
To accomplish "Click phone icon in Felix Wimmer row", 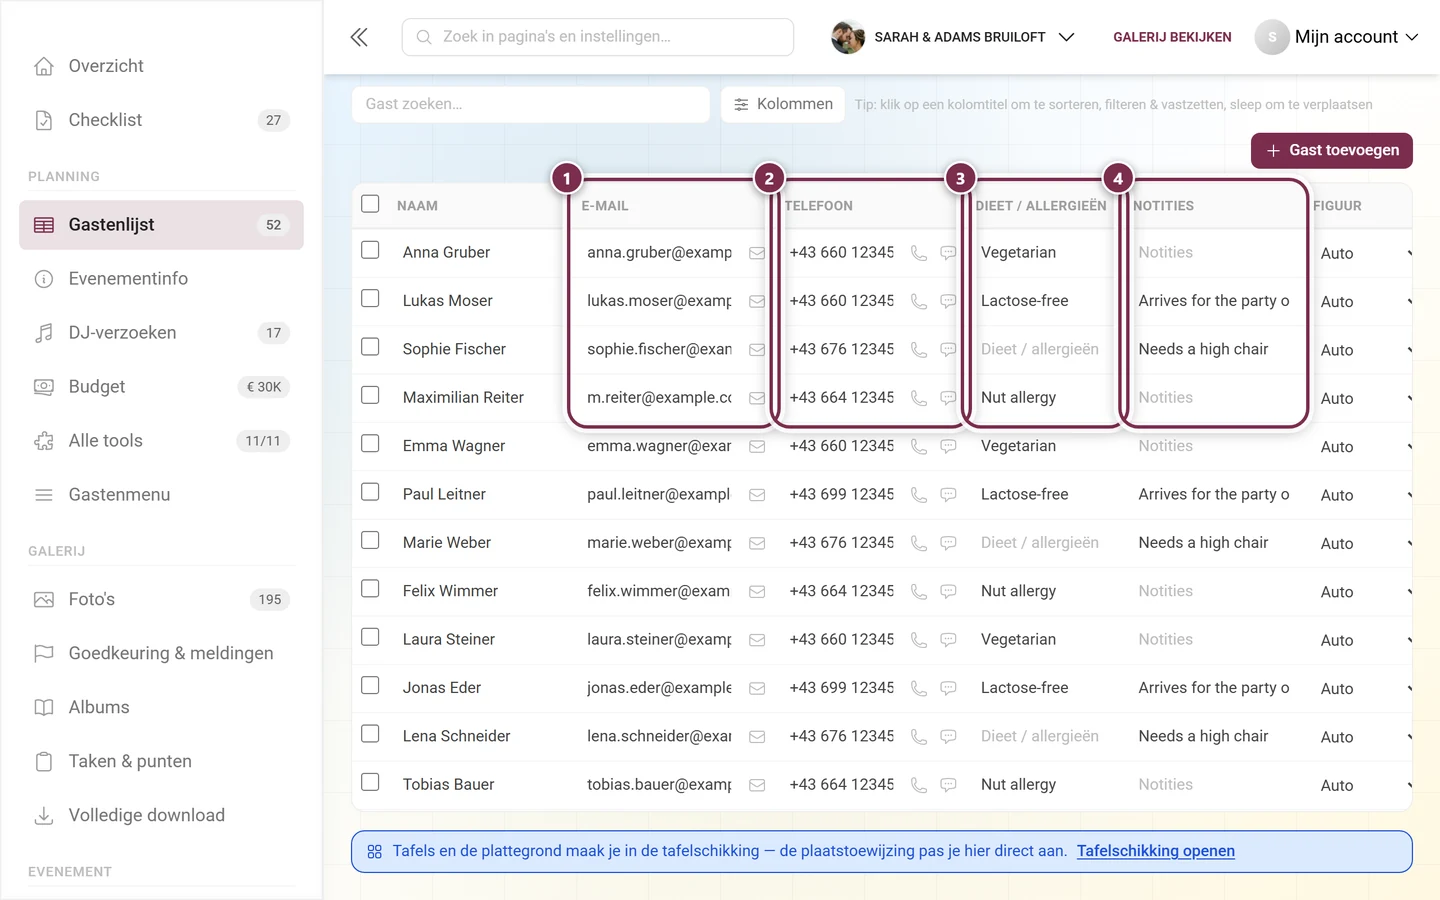I will point(918,591).
